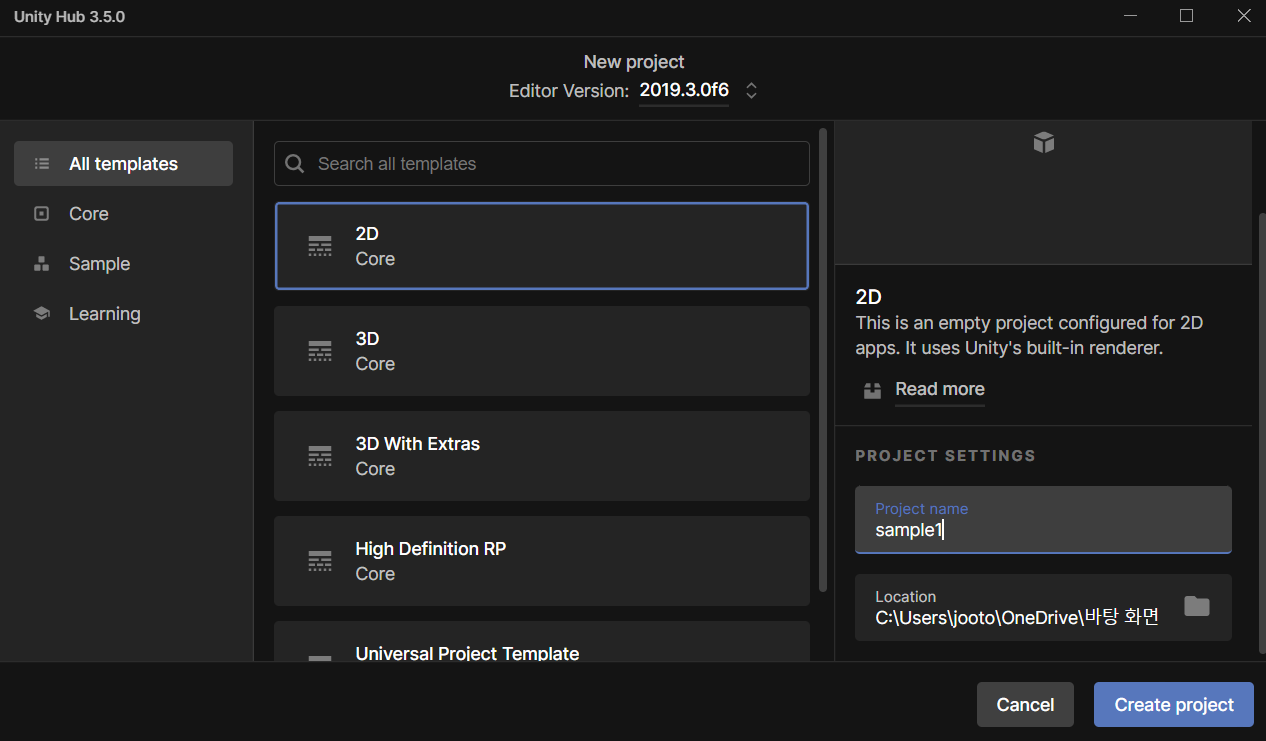
Task: Select the All templates category
Action: coord(123,164)
